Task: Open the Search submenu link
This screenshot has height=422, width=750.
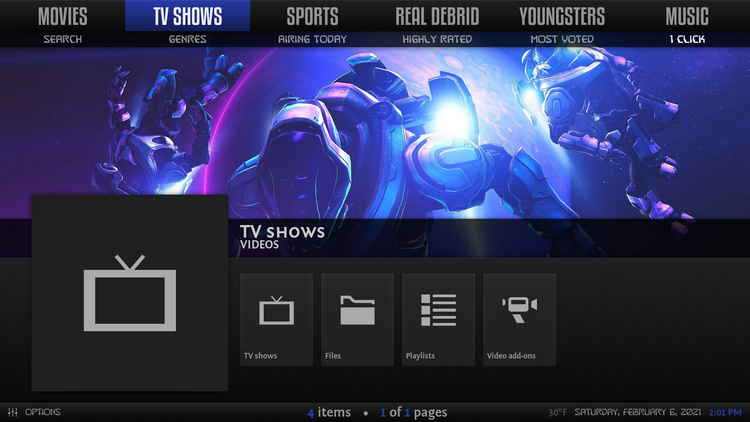Action: [63, 39]
